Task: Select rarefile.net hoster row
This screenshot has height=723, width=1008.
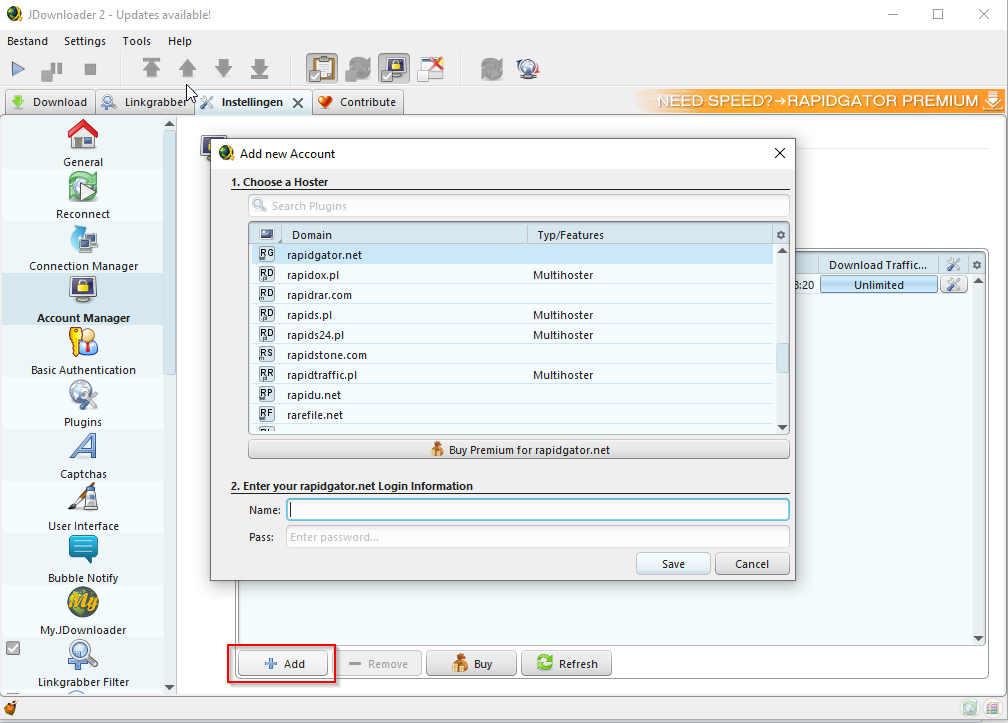Action: click(511, 415)
